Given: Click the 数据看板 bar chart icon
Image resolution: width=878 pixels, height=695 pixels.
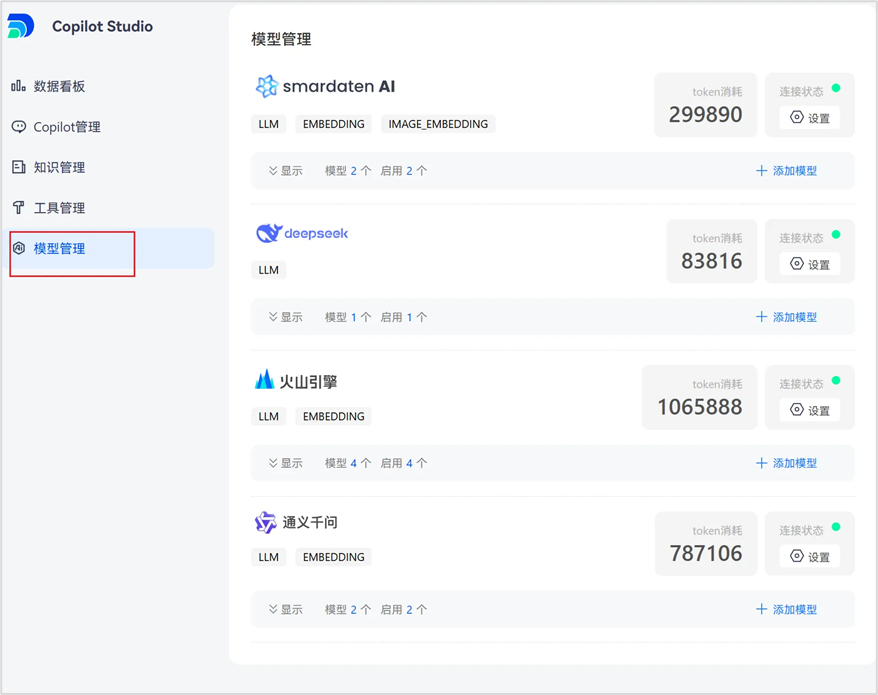Looking at the screenshot, I should point(18,86).
